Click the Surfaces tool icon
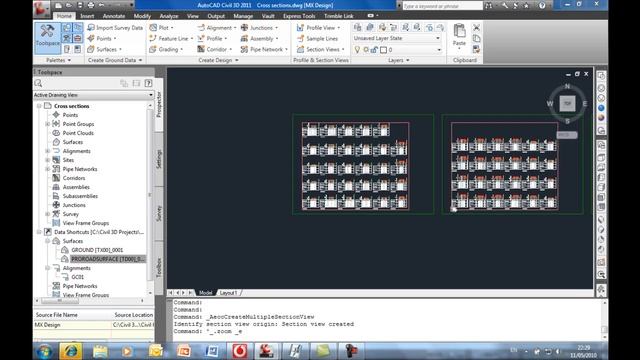640x360 pixels. pyautogui.click(x=91, y=49)
